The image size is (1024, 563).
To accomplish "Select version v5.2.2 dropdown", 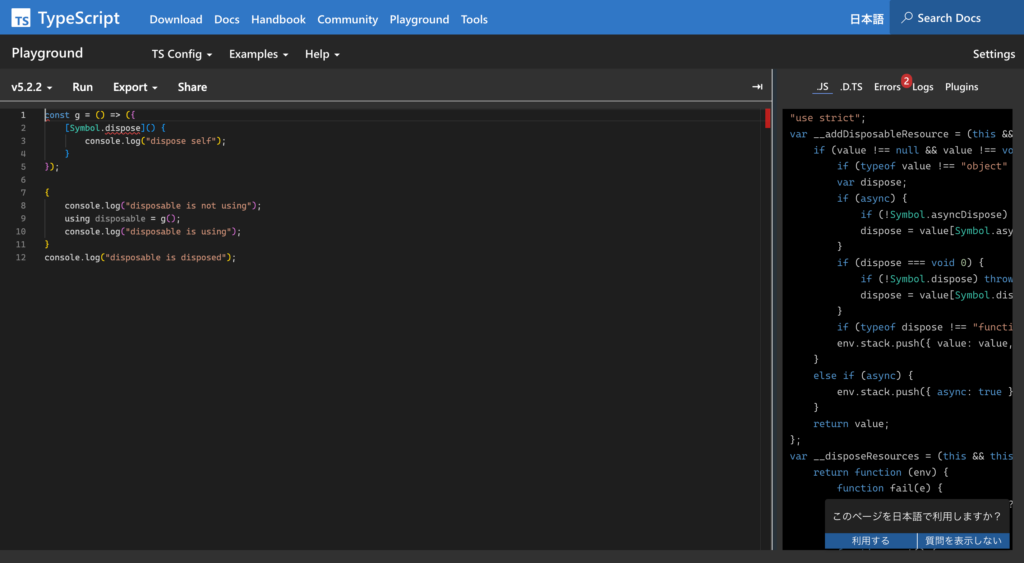I will tap(32, 87).
